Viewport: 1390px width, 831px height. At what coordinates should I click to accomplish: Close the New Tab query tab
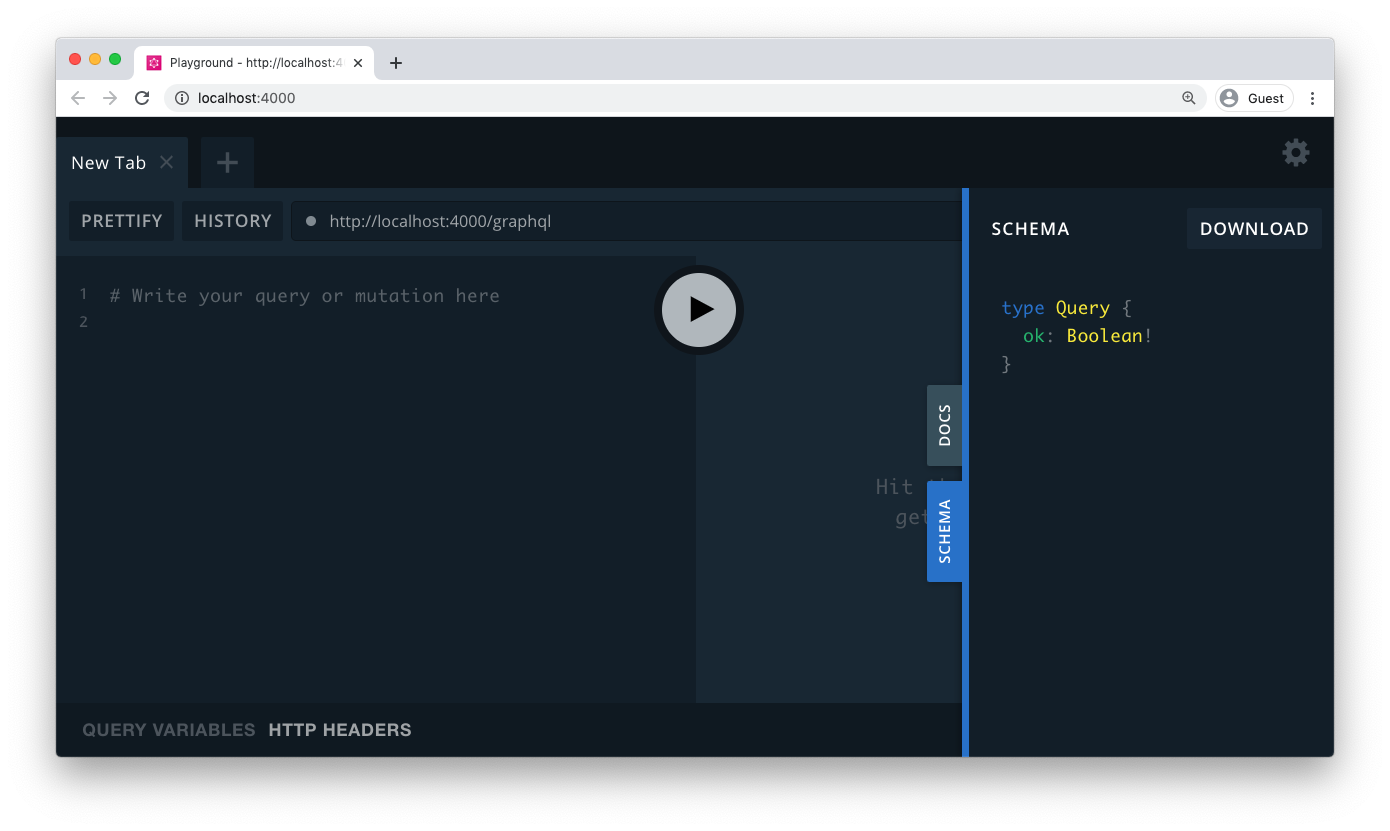(x=167, y=162)
